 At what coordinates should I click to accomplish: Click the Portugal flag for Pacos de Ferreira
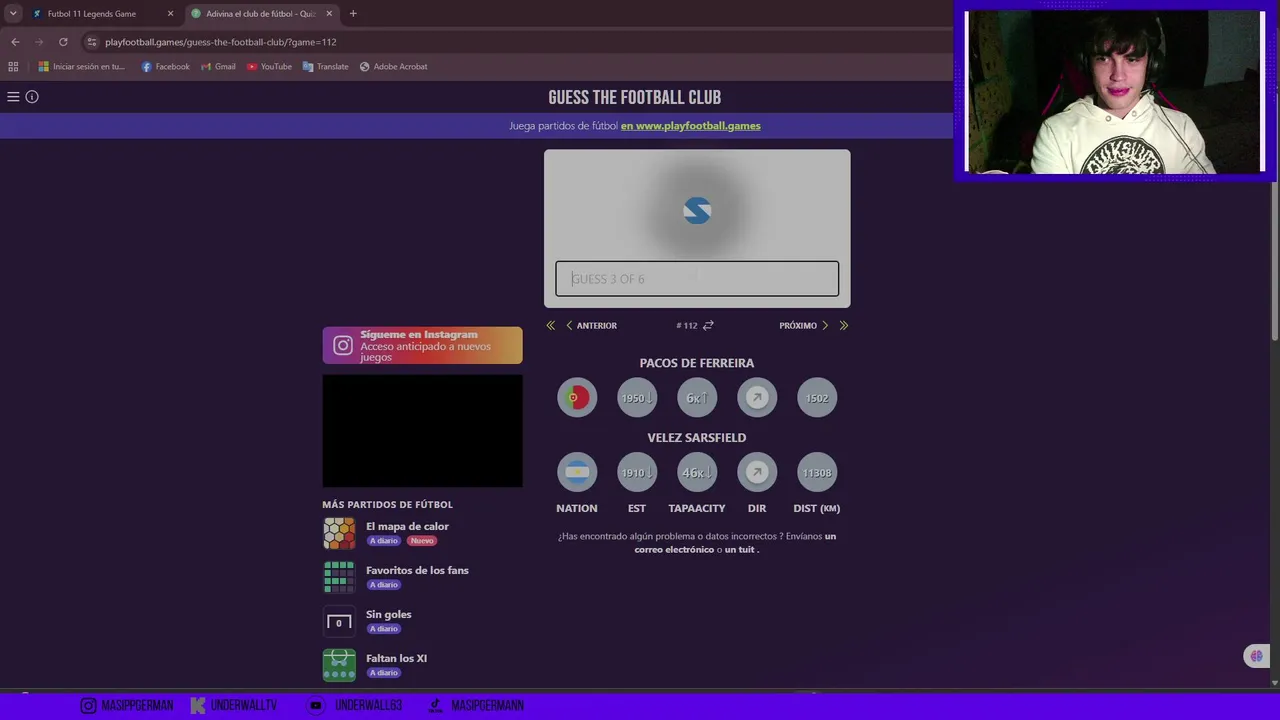pos(577,398)
